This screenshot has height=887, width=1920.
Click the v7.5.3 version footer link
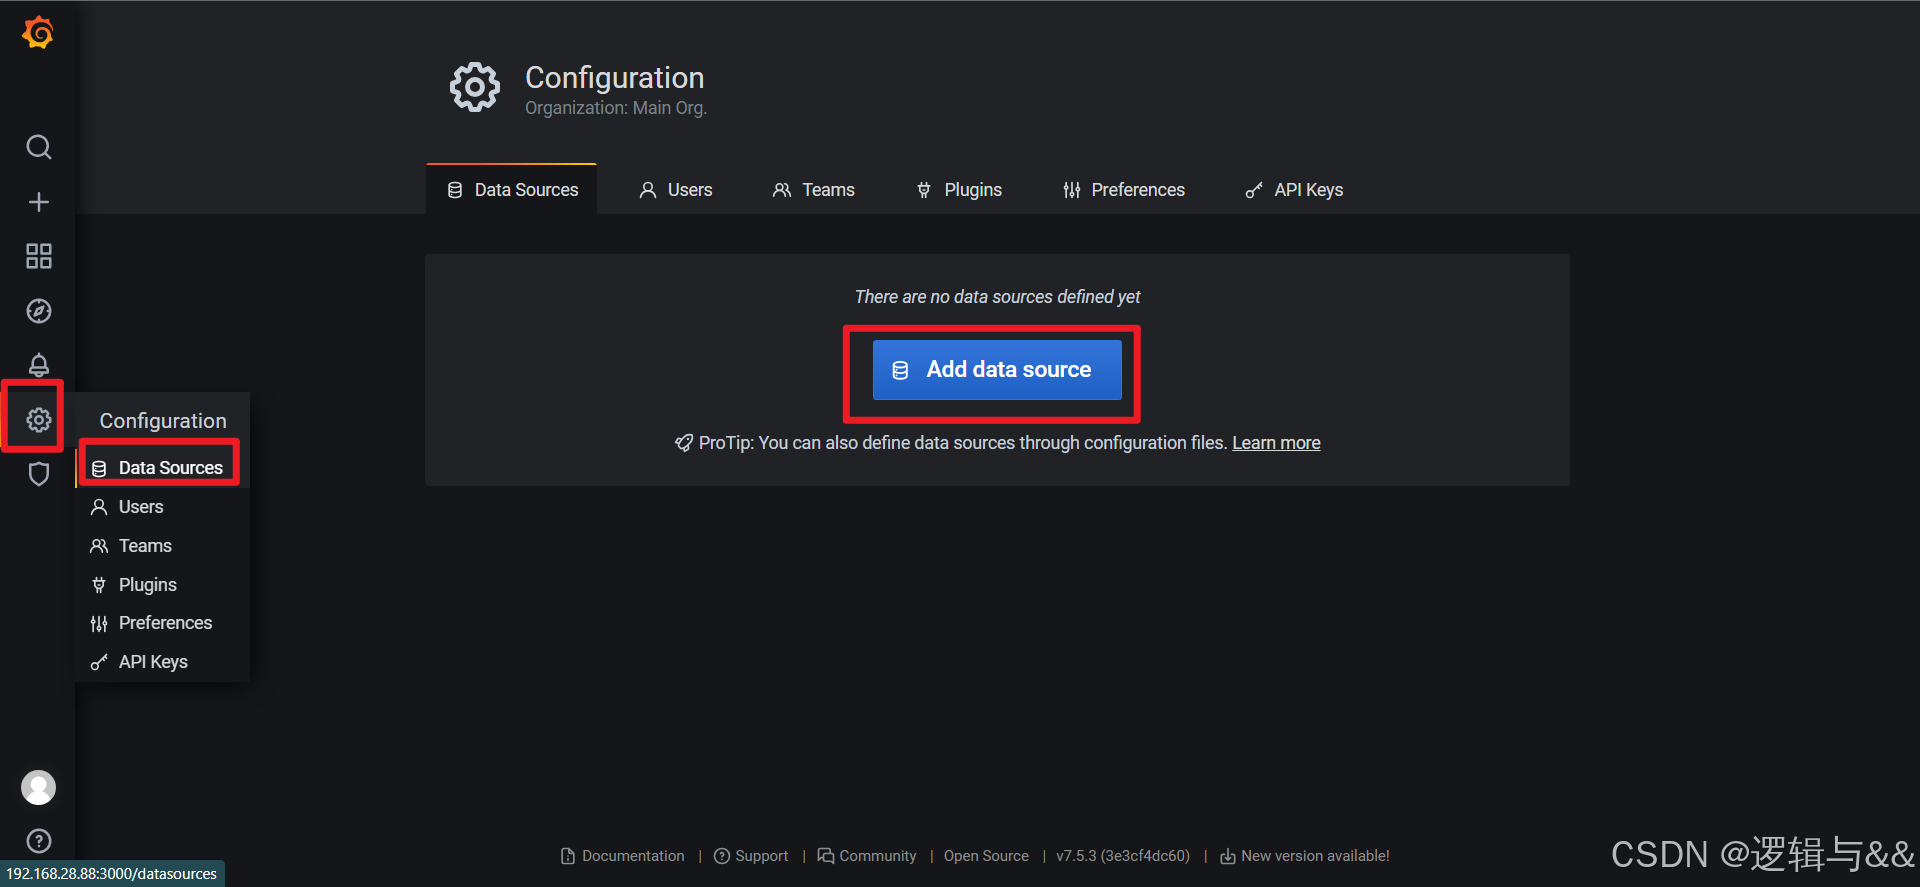pyautogui.click(x=1123, y=856)
